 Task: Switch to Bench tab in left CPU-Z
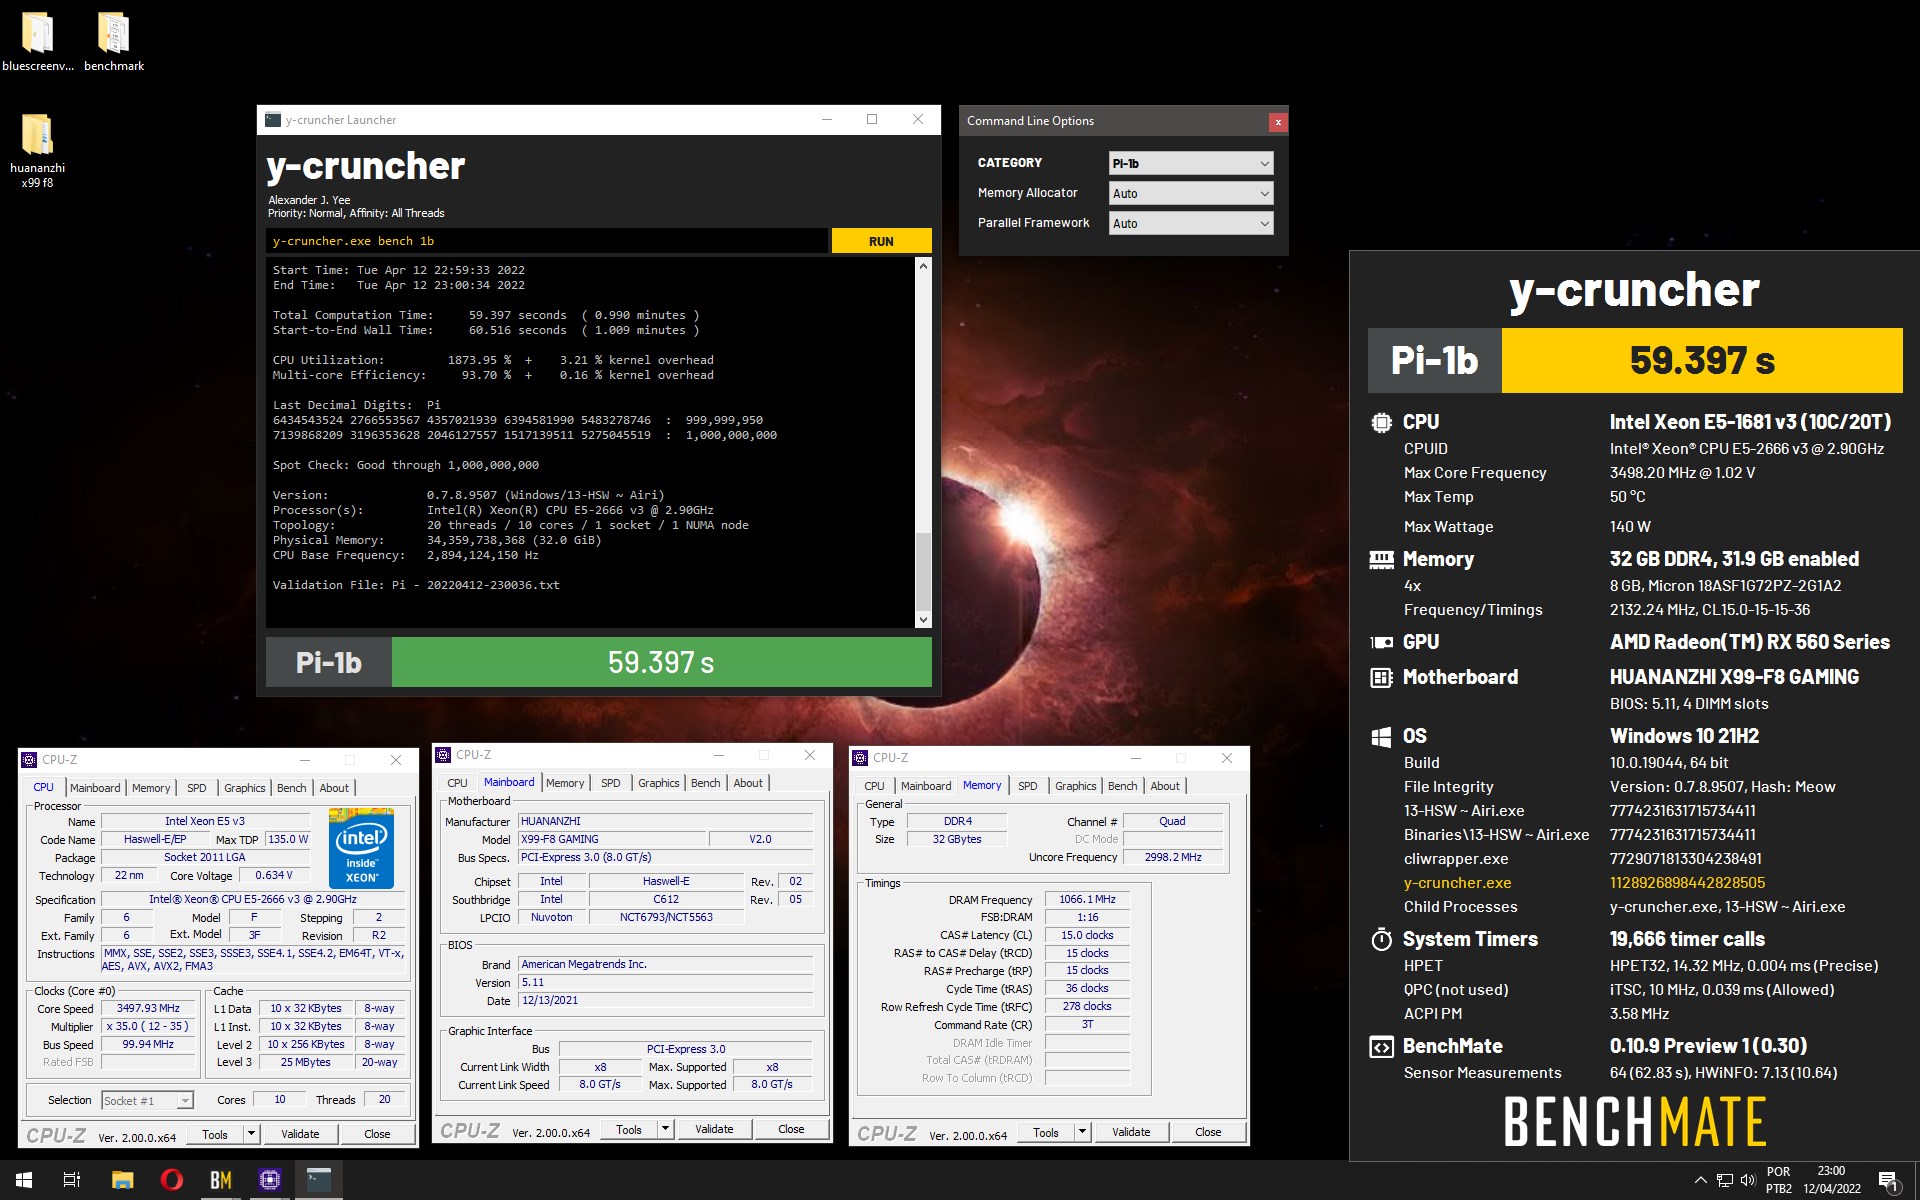point(291,788)
